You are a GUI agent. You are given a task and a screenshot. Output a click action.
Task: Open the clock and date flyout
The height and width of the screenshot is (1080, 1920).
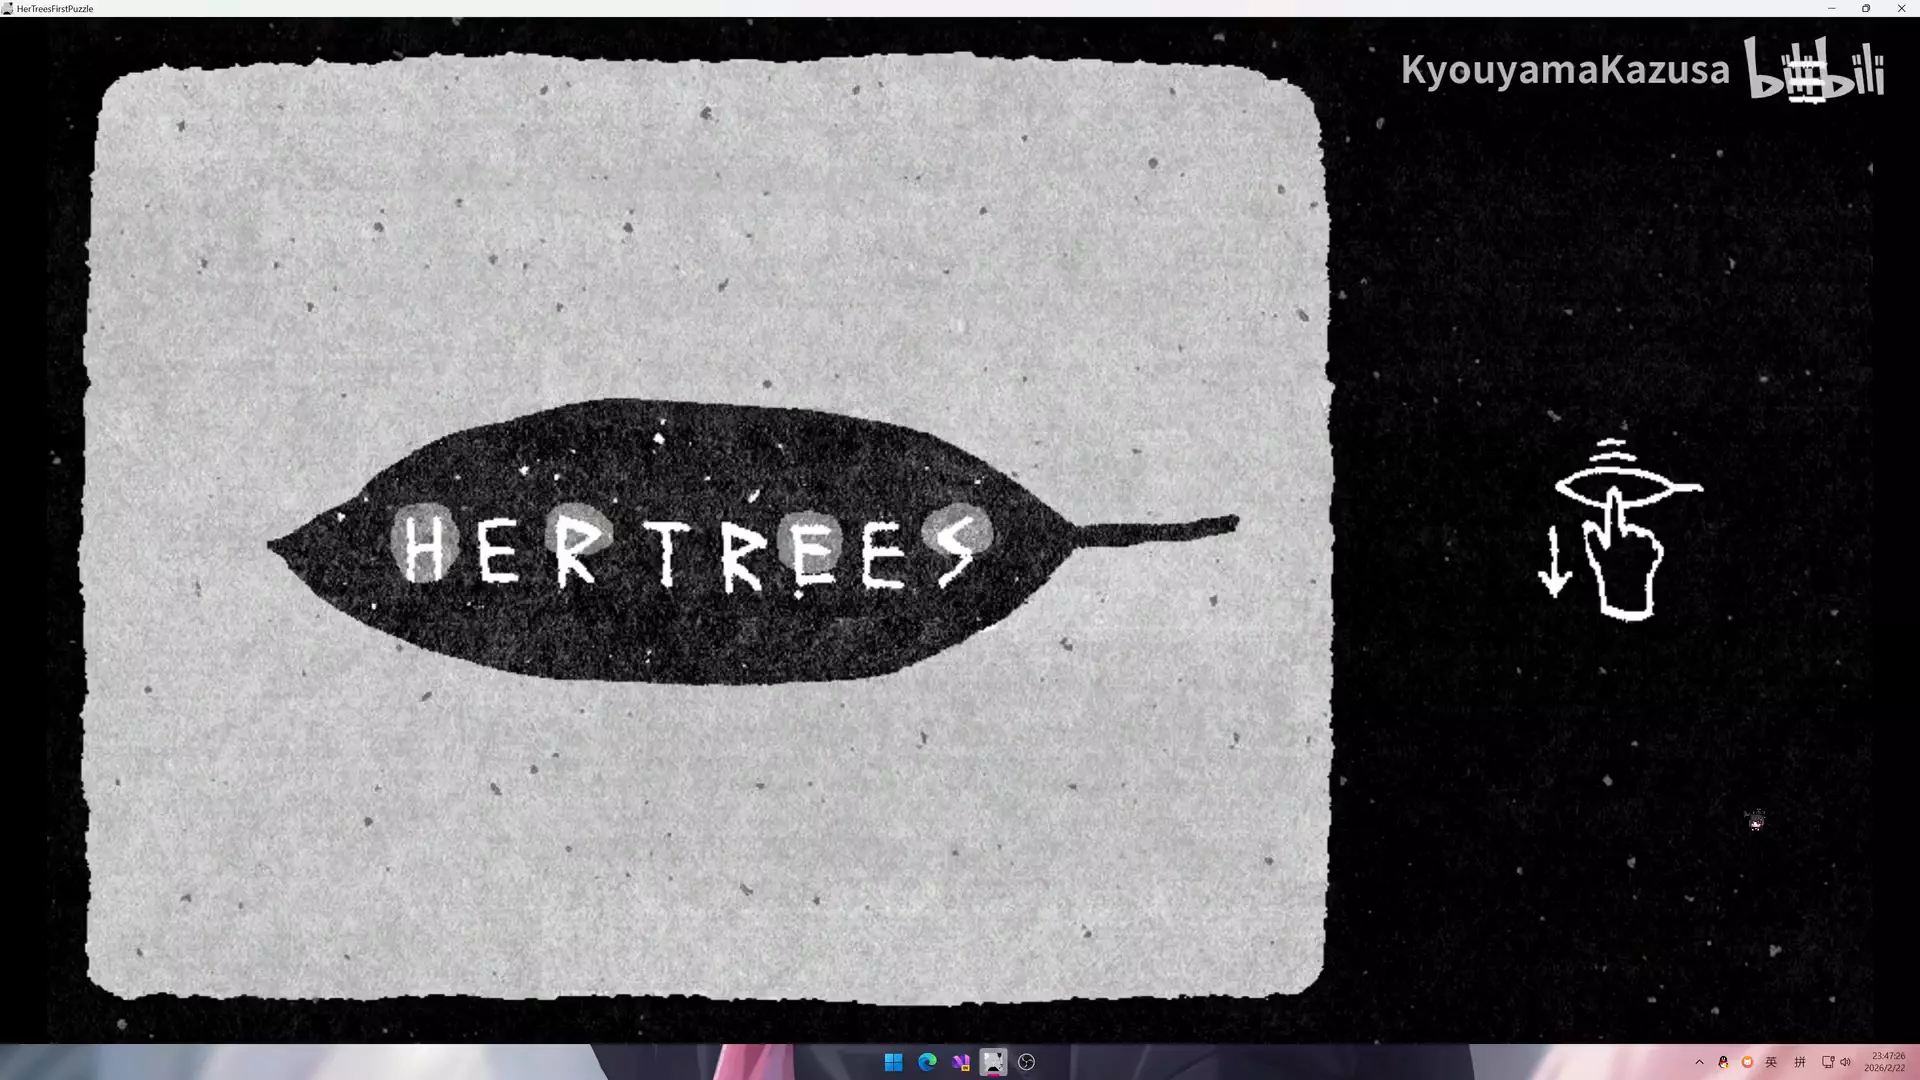(x=1885, y=1062)
